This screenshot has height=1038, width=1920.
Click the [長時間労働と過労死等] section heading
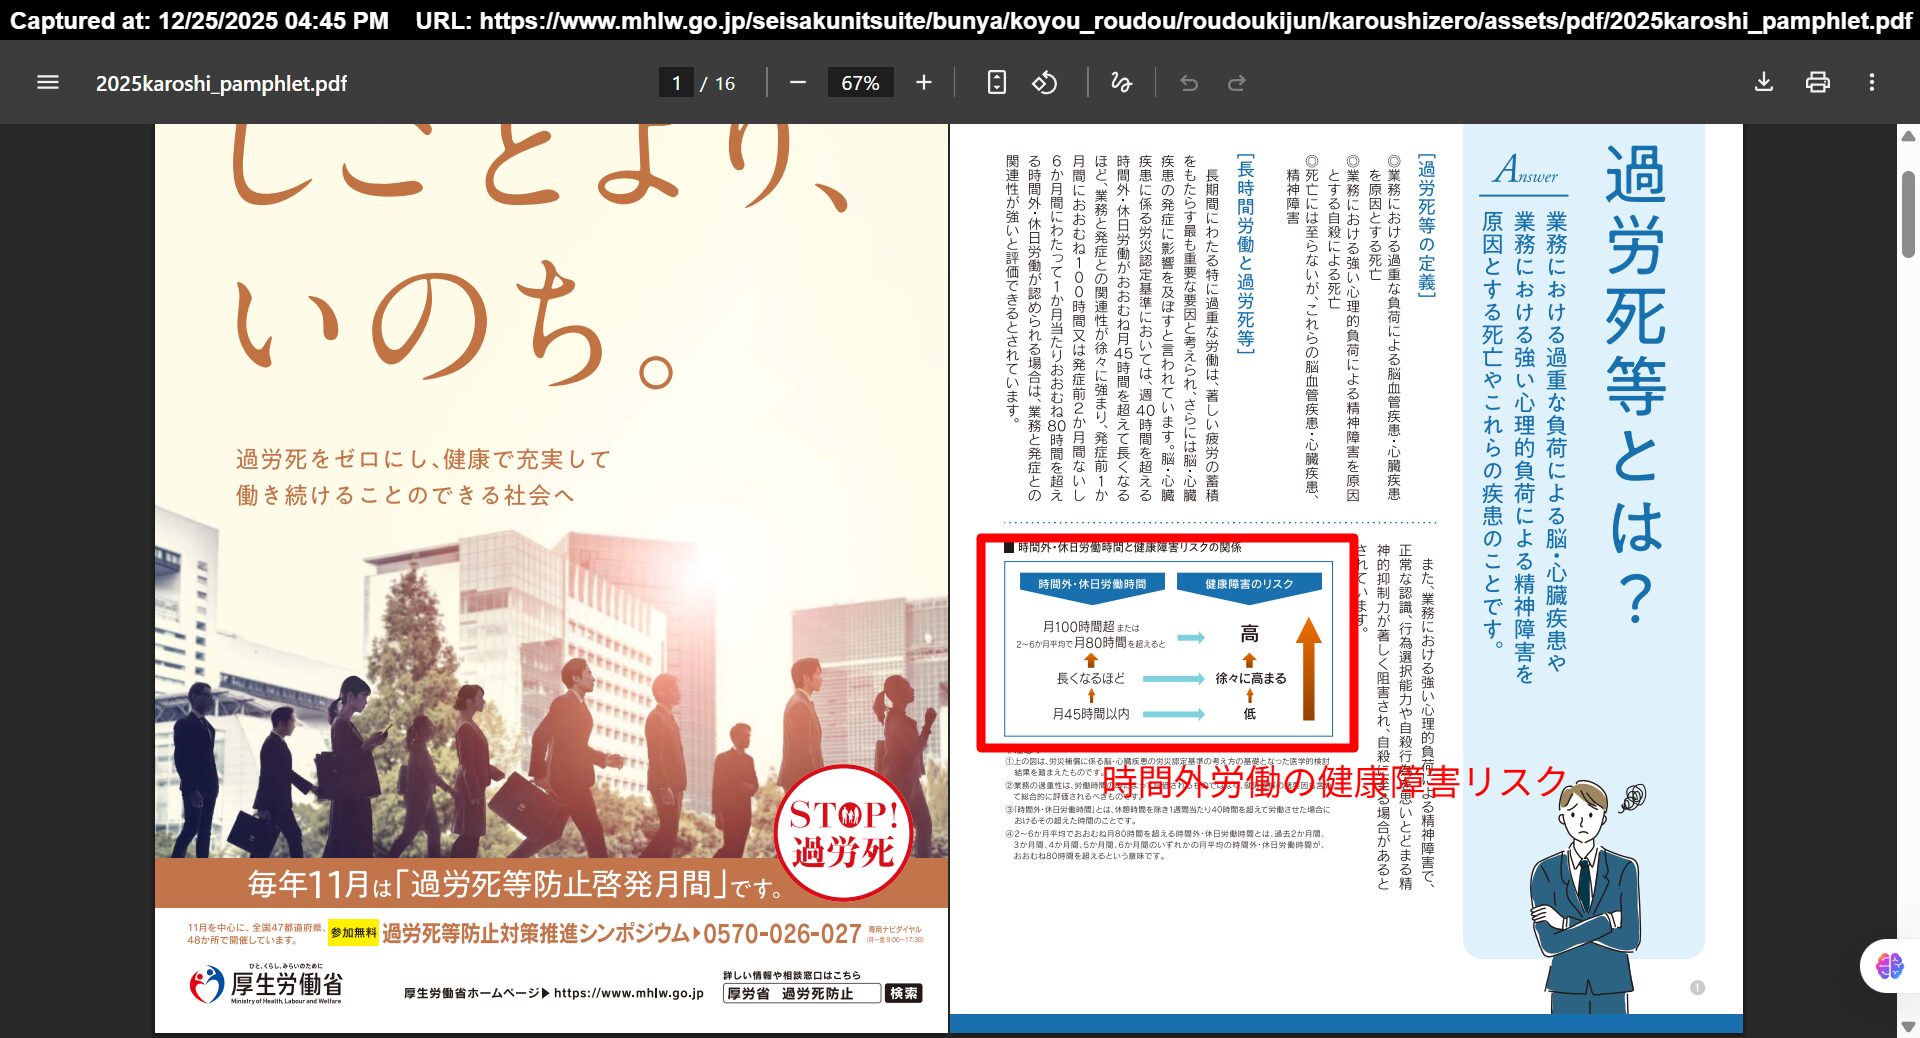(x=1246, y=254)
